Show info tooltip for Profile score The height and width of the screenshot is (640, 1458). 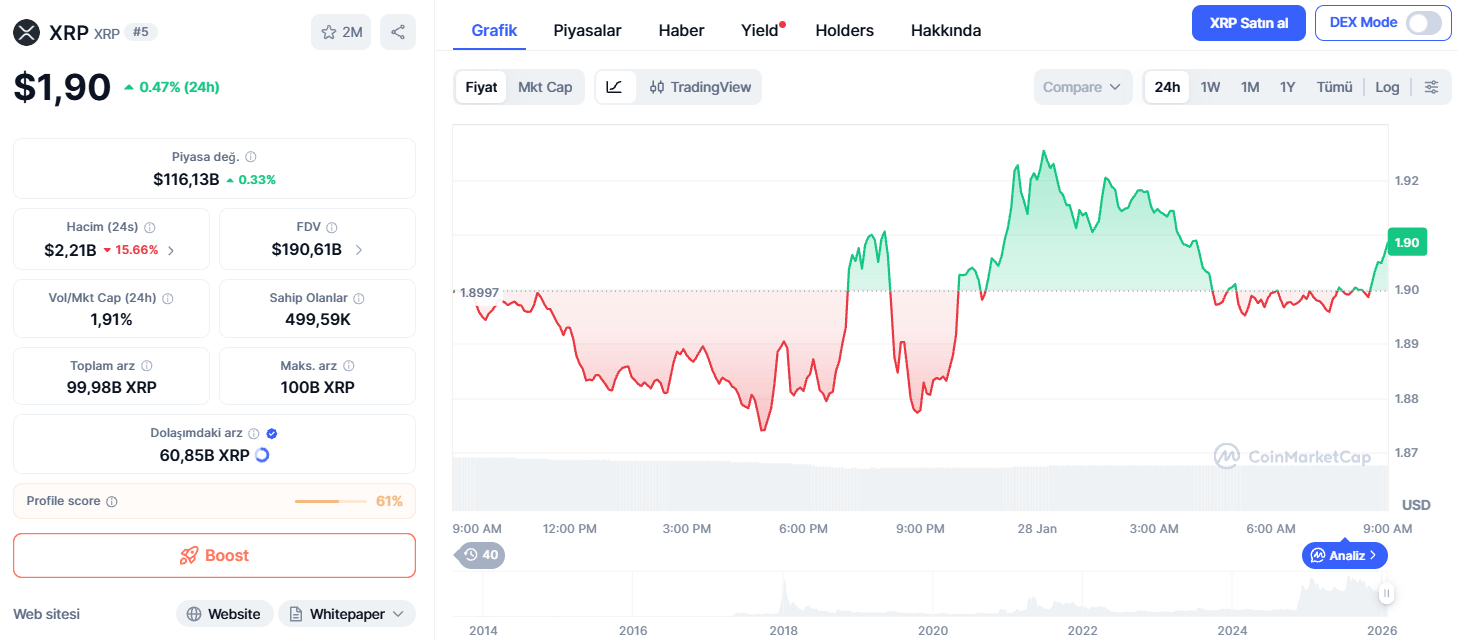pos(112,501)
